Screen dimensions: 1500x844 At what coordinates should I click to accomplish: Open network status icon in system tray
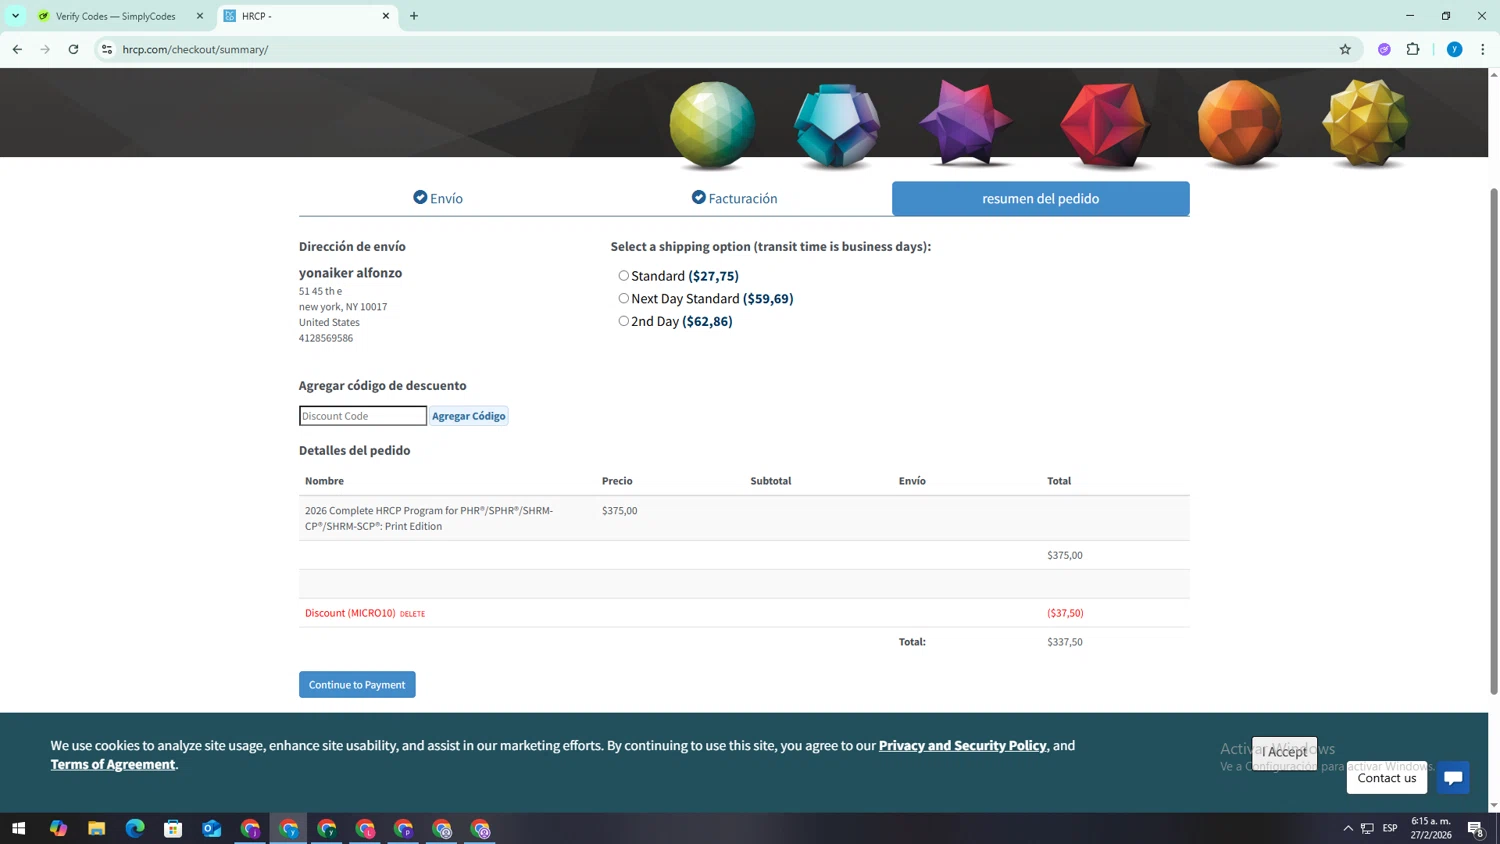[1367, 828]
